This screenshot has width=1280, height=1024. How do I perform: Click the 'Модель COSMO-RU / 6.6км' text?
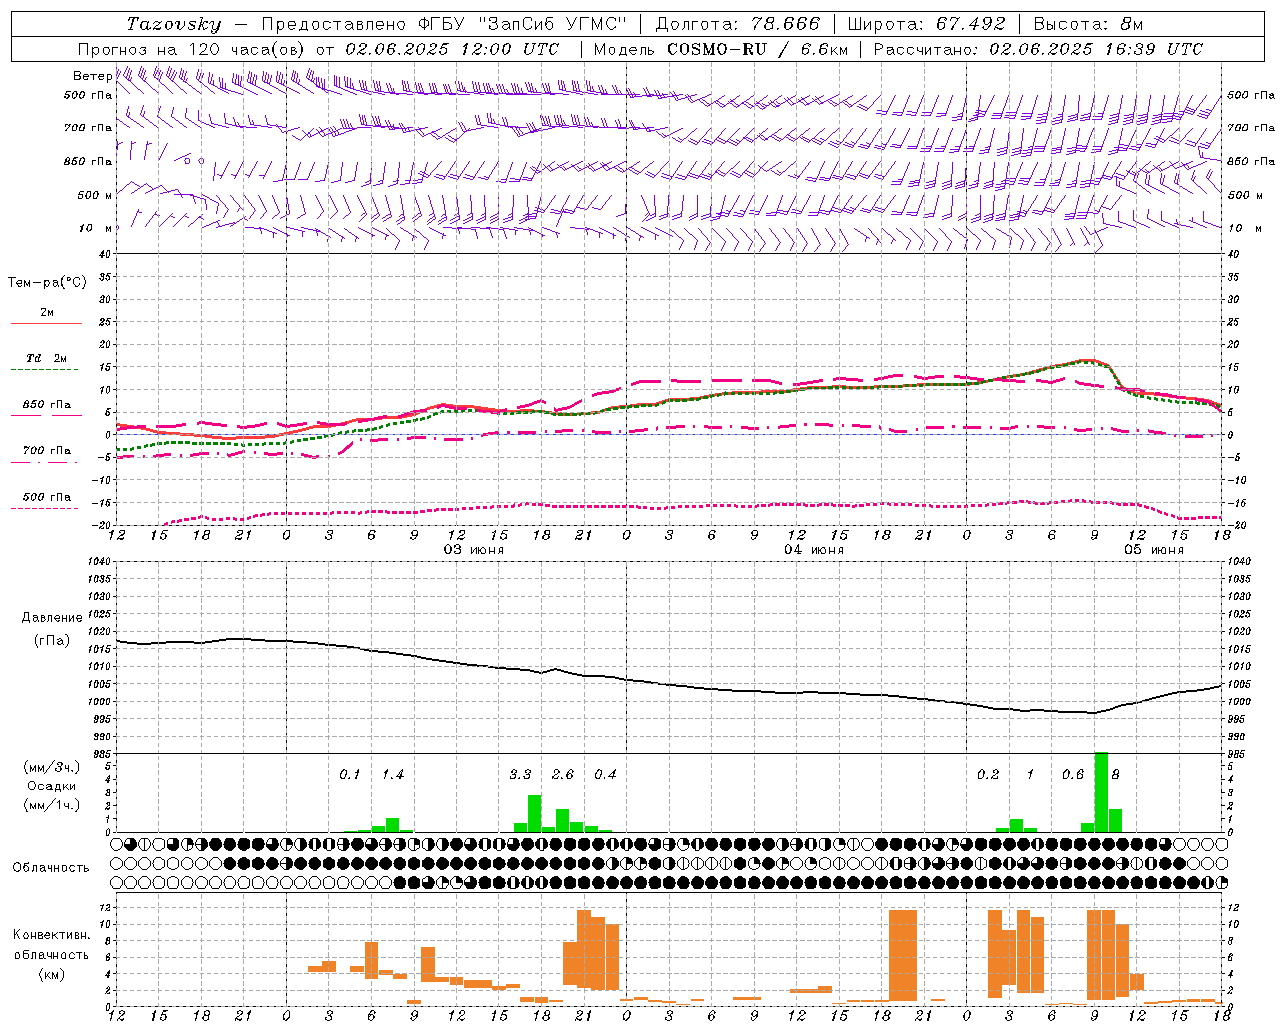[720, 49]
